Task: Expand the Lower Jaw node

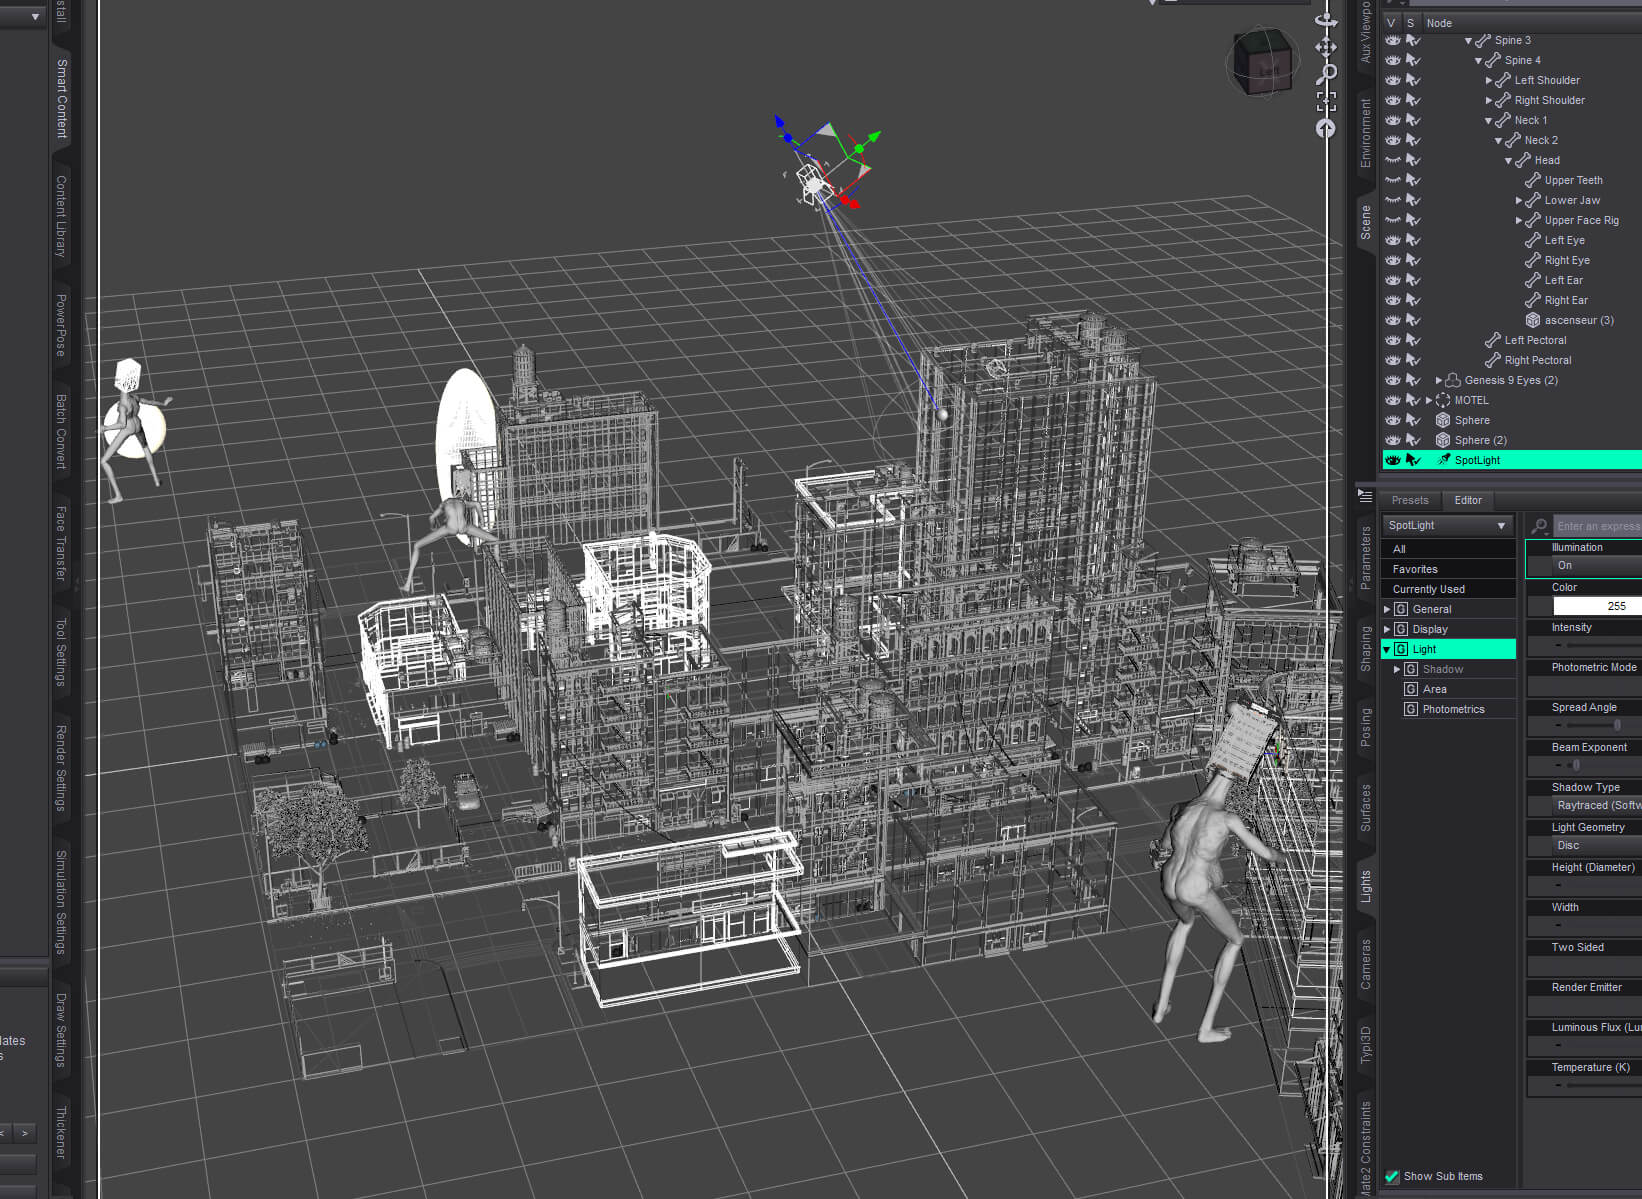Action: coord(1518,201)
